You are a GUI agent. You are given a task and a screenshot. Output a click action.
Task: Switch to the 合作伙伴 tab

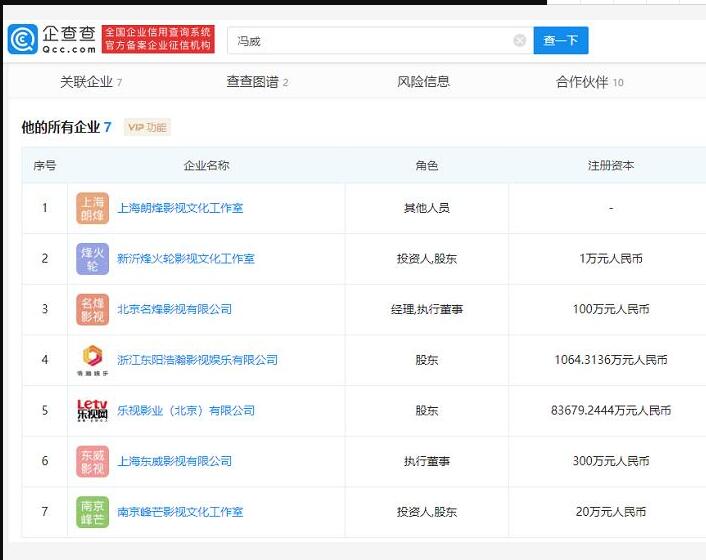click(589, 82)
